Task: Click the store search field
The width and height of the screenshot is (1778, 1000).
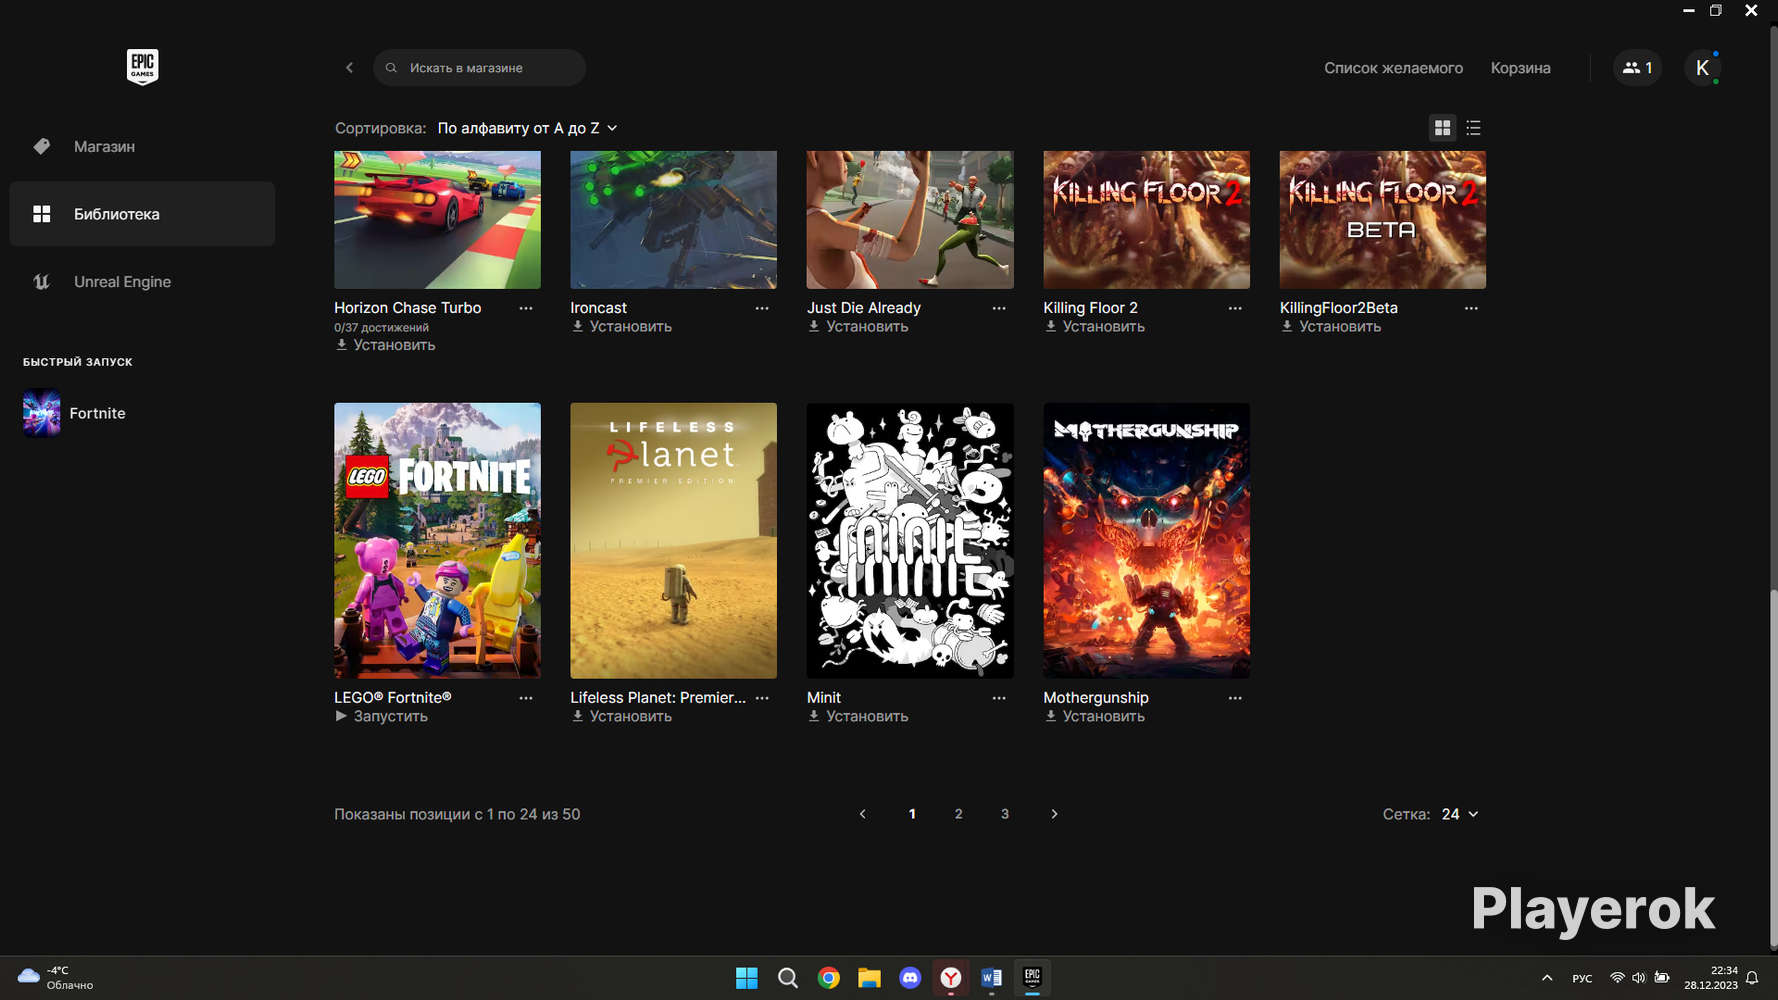Action: [479, 68]
